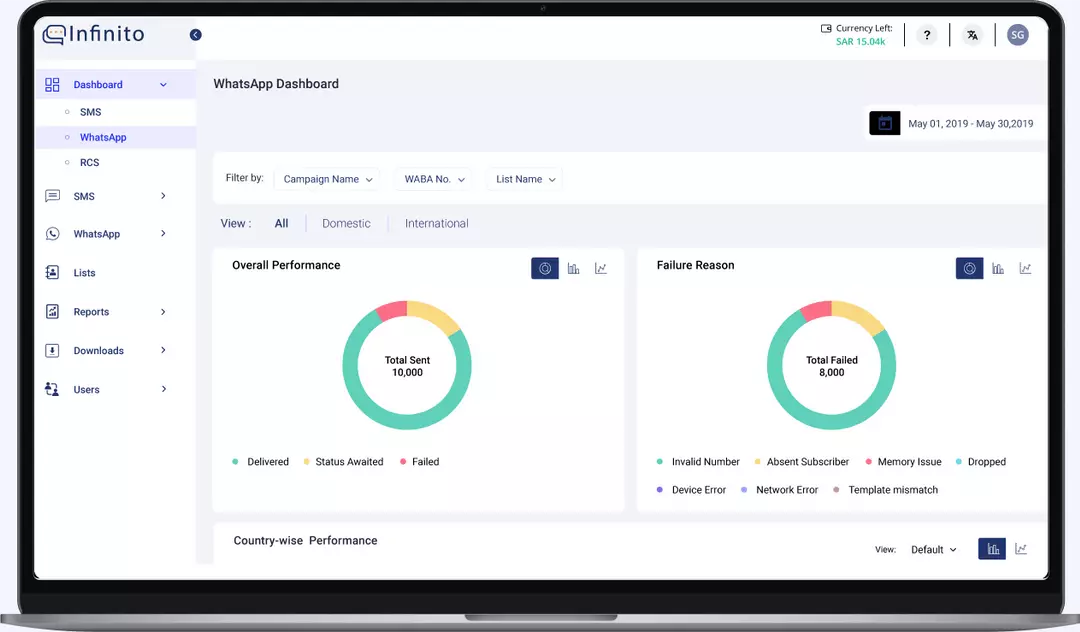Viewport: 1080px width, 632px height.
Task: Switch Failure Reason to bar chart view
Action: tap(997, 268)
